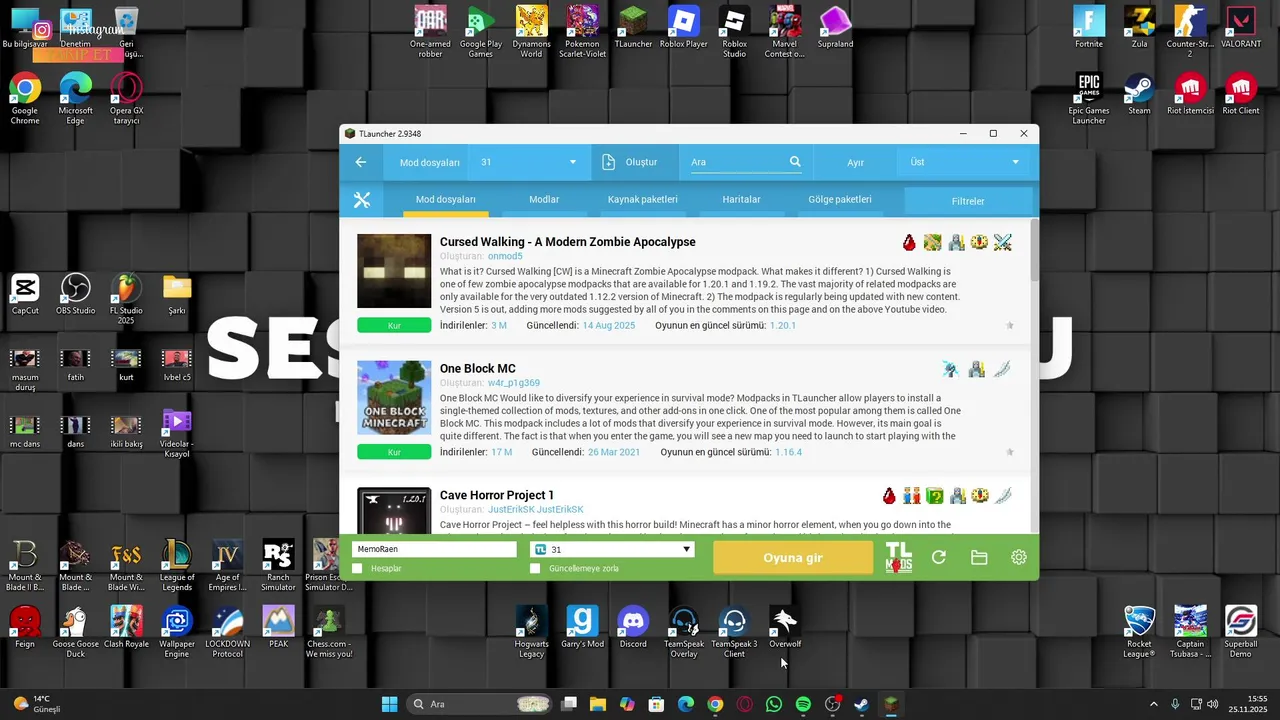Open the version dropdown showing 31 in bottom bar
Image resolution: width=1280 pixels, height=720 pixels.
[x=612, y=549]
